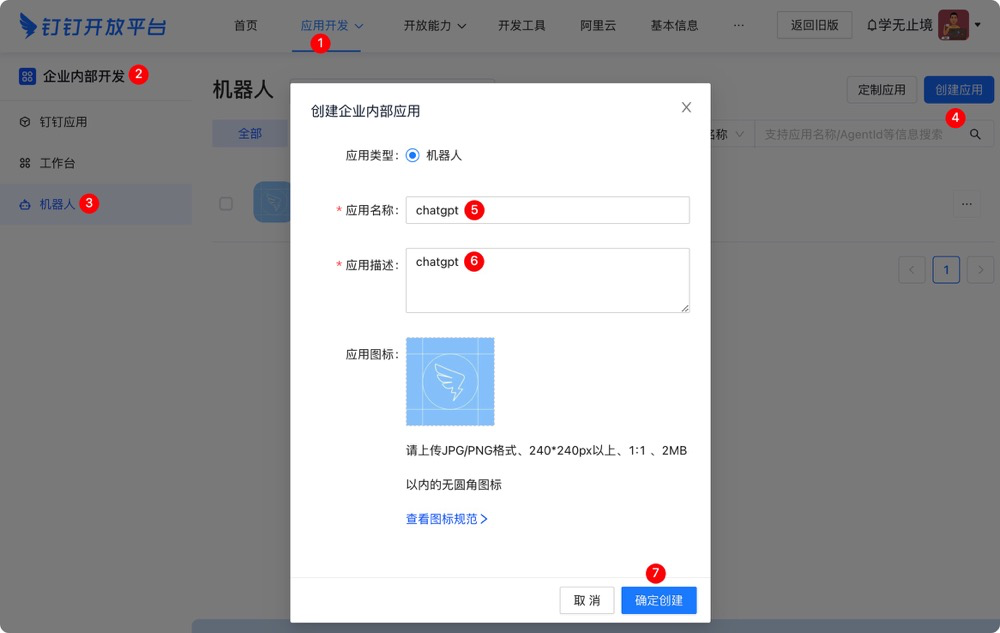
Task: Go to previous page arrow in pagination
Action: tap(912, 269)
